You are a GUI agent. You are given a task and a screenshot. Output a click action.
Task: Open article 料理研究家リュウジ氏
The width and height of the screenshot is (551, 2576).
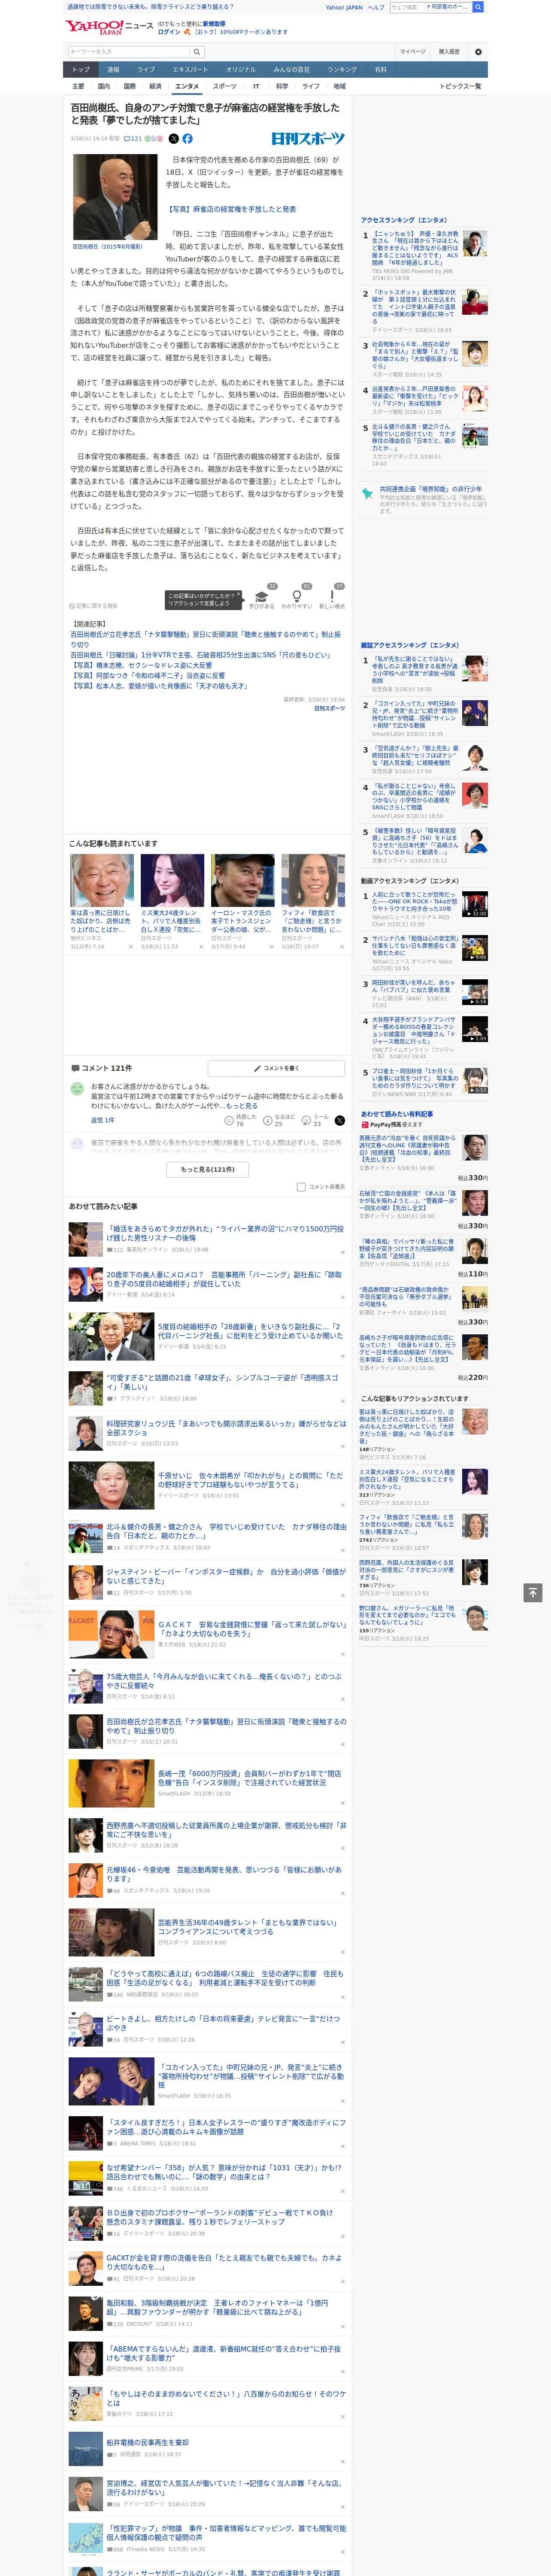point(226,1428)
